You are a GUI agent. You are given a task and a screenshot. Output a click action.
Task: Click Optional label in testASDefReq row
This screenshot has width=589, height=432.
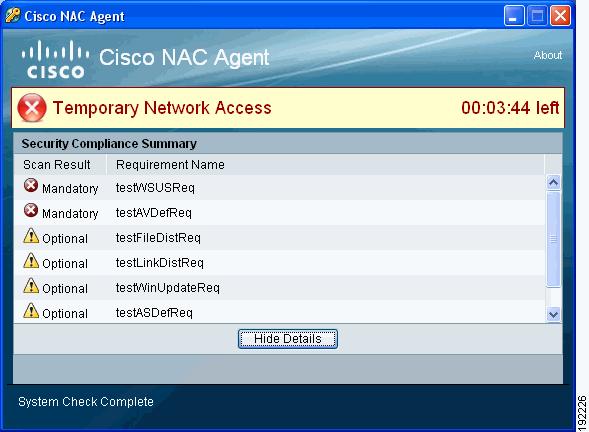click(x=65, y=314)
